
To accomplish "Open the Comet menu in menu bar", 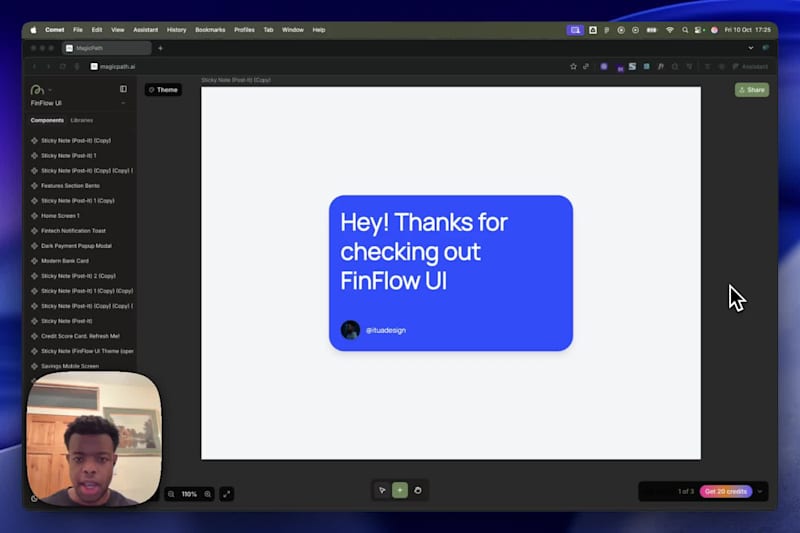I will coord(55,30).
